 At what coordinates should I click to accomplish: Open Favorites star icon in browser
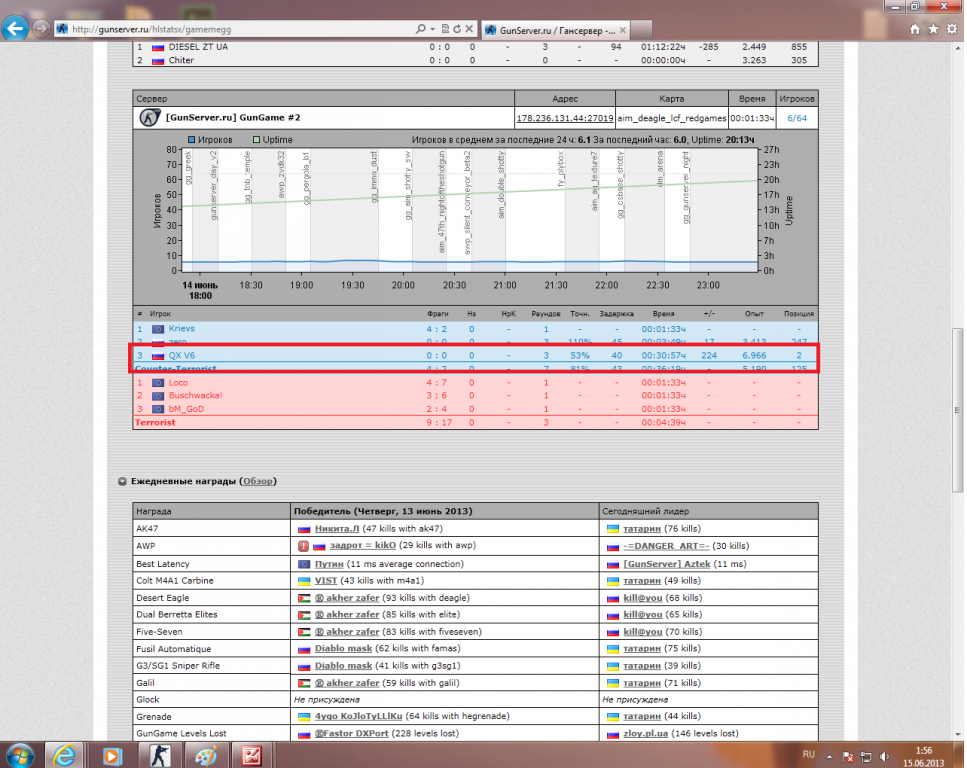[934, 29]
